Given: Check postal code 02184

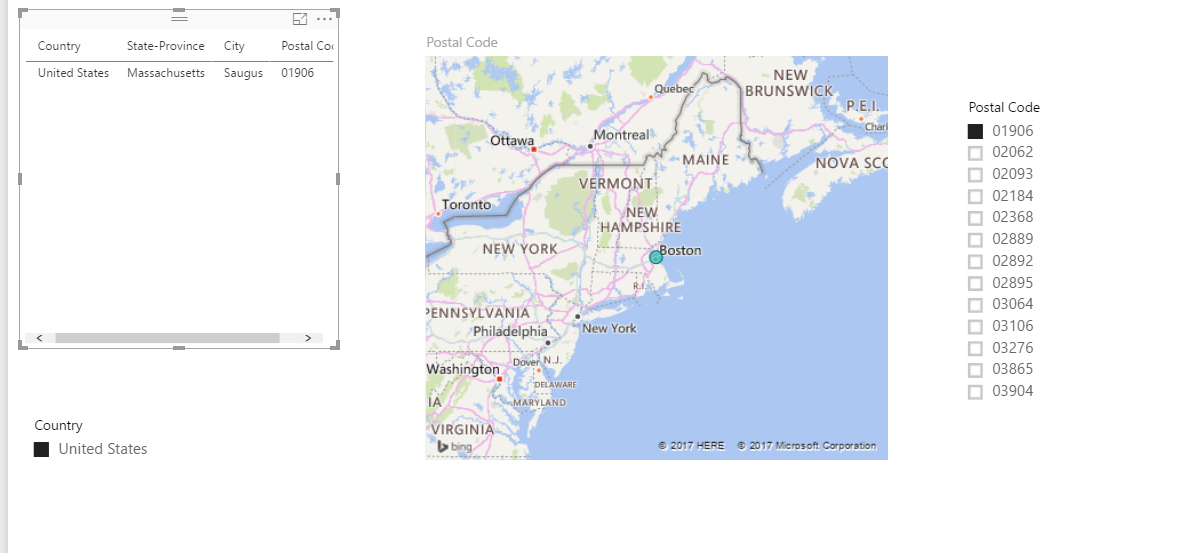Looking at the screenshot, I should tap(975, 196).
